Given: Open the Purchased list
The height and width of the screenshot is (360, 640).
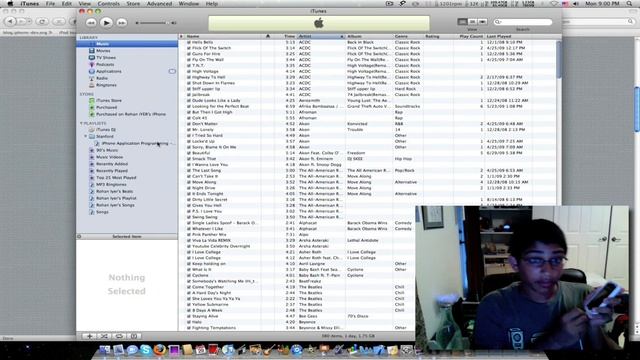Looking at the screenshot, I should pyautogui.click(x=106, y=107).
